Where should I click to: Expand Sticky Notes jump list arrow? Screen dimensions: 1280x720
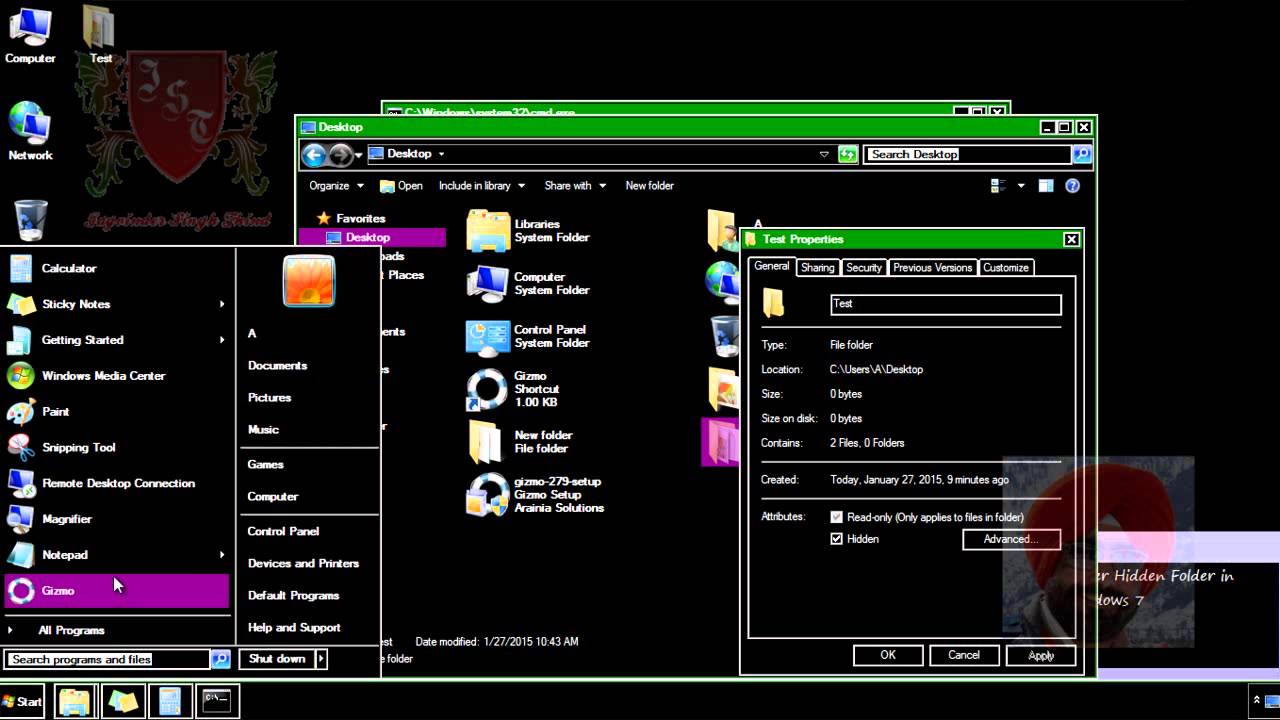[x=222, y=304]
